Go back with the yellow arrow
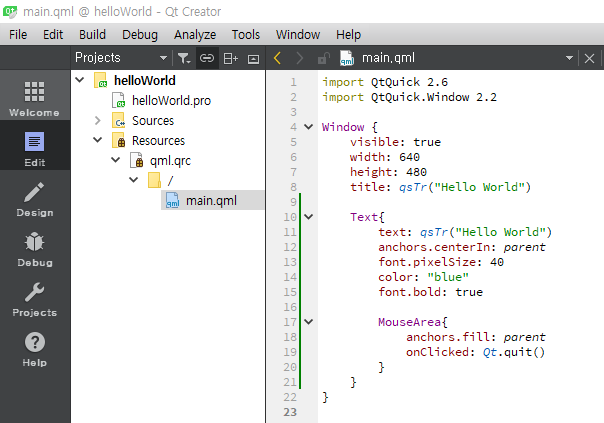The width and height of the screenshot is (604, 423). tap(278, 58)
